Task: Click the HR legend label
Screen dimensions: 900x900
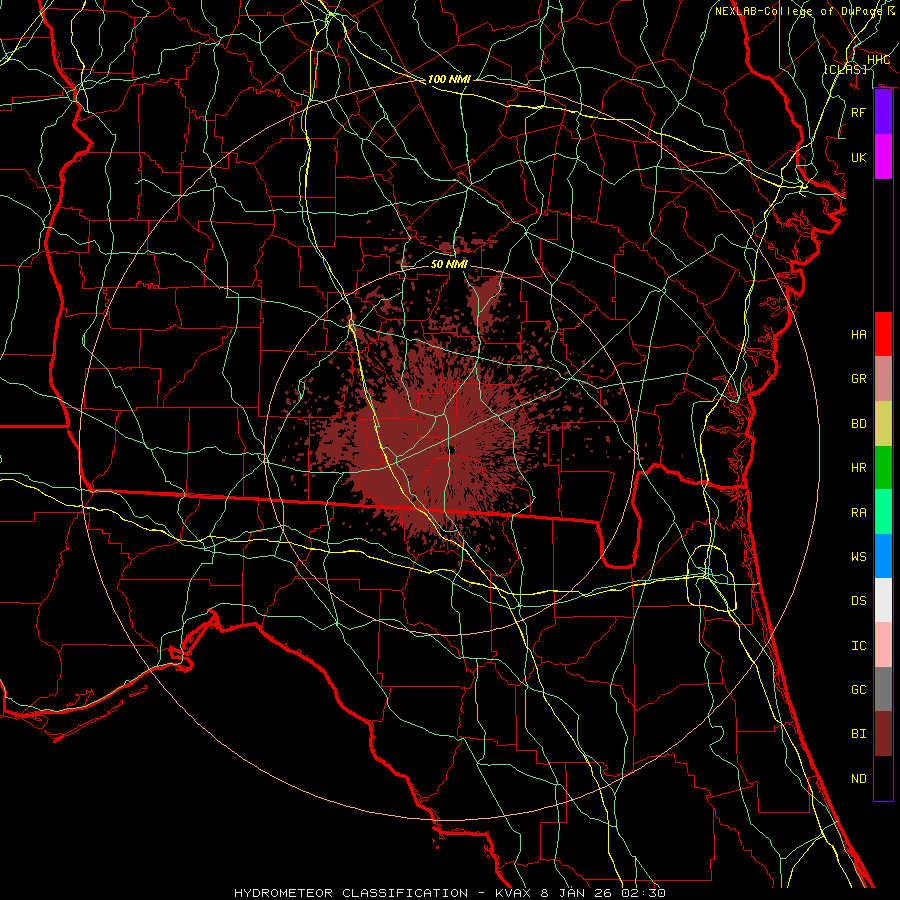Action: 858,468
